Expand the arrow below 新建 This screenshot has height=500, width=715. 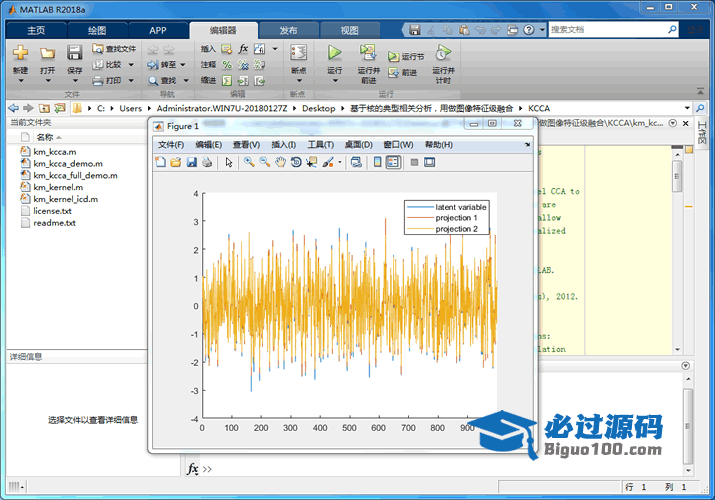tap(20, 81)
